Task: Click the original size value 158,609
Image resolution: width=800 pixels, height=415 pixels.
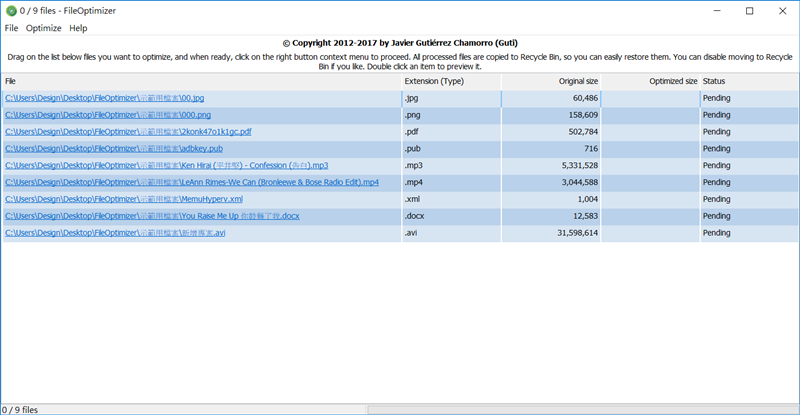Action: click(583, 115)
